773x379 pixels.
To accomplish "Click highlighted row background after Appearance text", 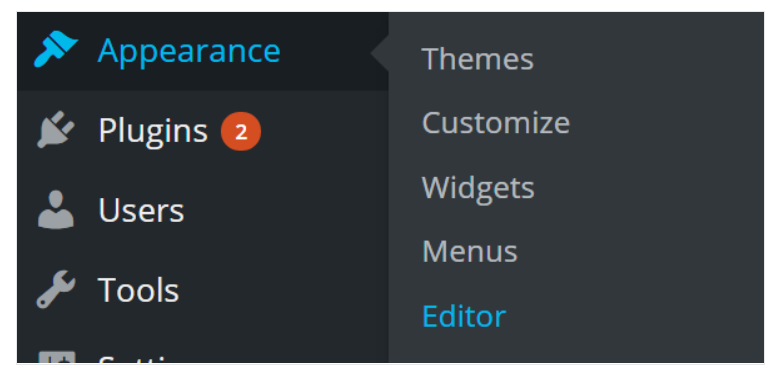I will pyautogui.click(x=325, y=51).
